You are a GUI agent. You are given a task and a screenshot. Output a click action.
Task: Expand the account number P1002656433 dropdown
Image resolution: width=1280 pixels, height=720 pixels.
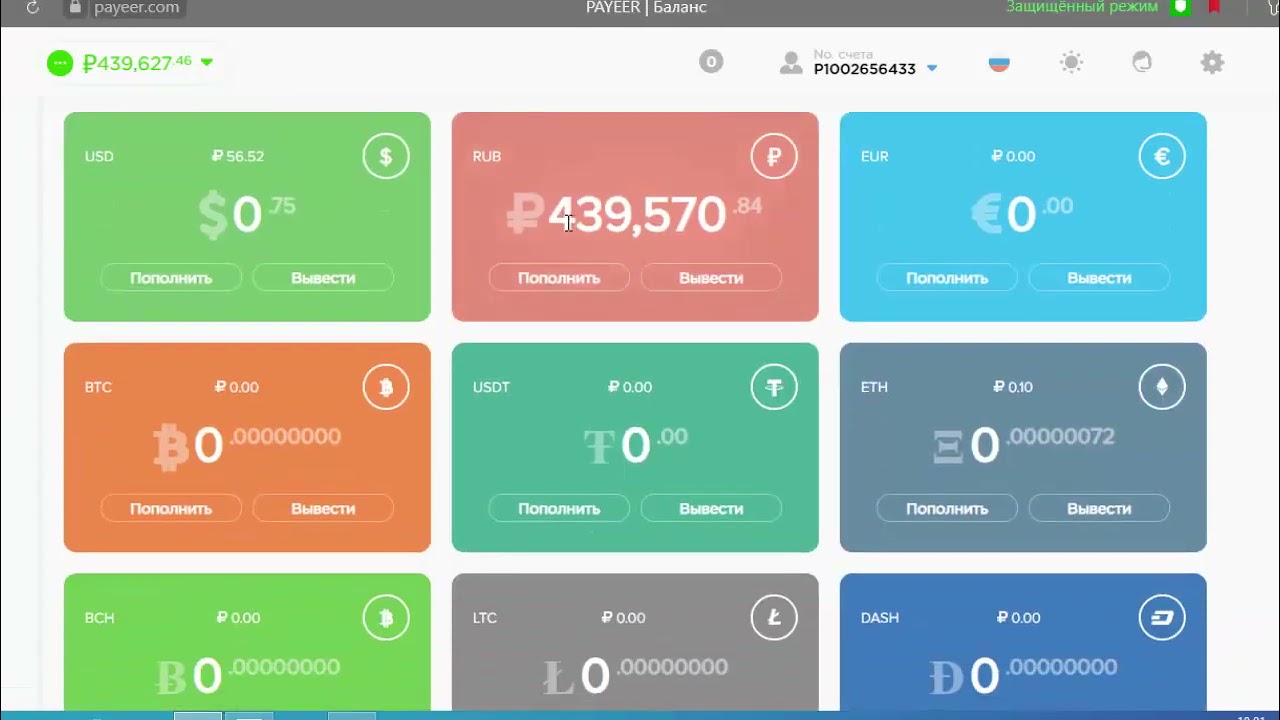[932, 69]
